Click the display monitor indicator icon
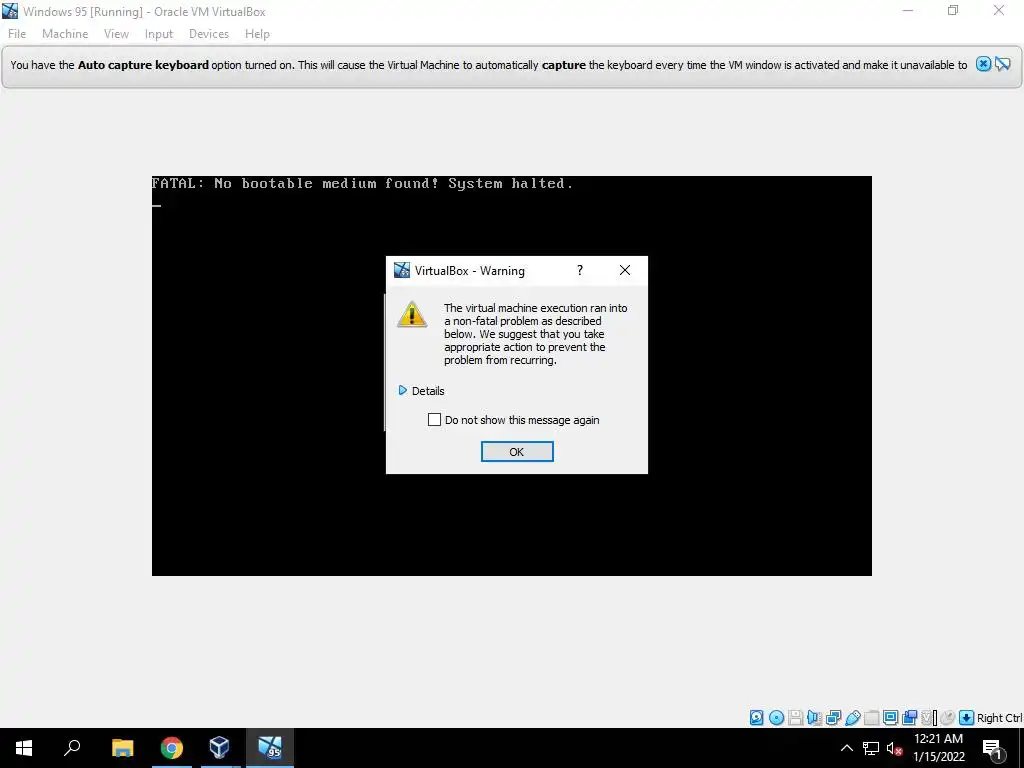Viewport: 1024px width, 768px height. point(890,718)
